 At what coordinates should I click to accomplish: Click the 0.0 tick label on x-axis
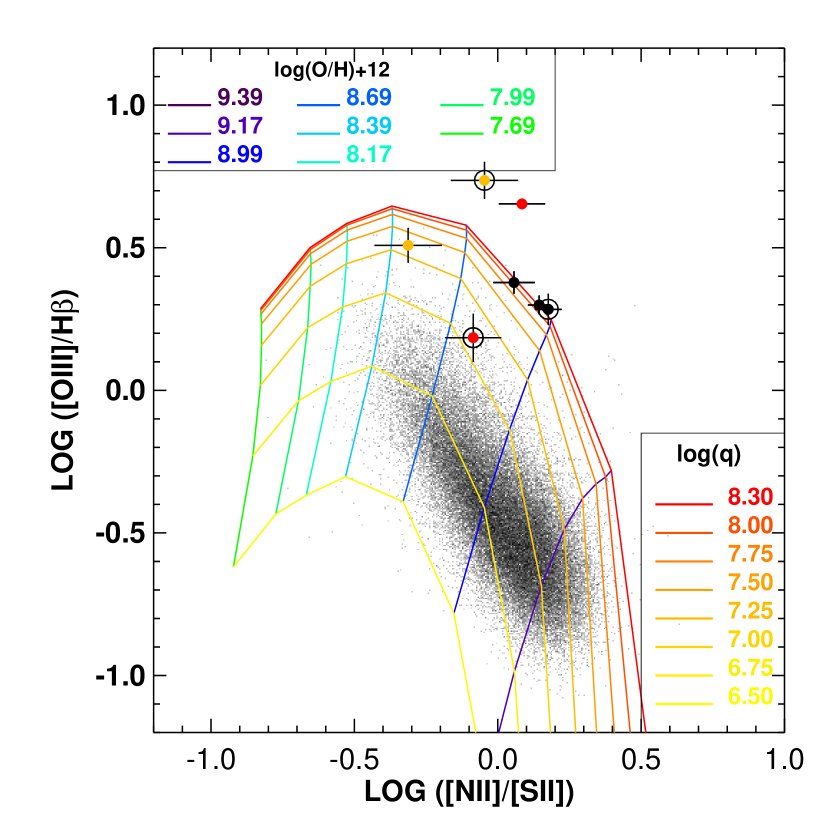(498, 760)
